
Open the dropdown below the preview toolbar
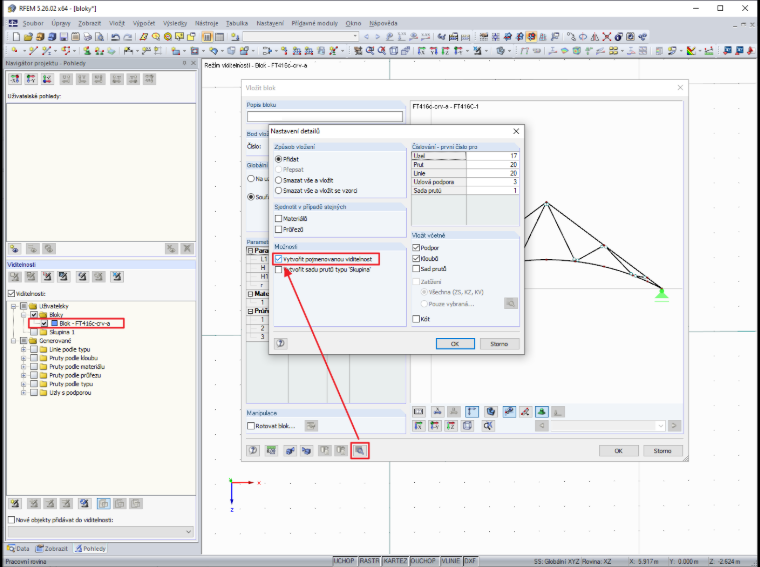660,426
